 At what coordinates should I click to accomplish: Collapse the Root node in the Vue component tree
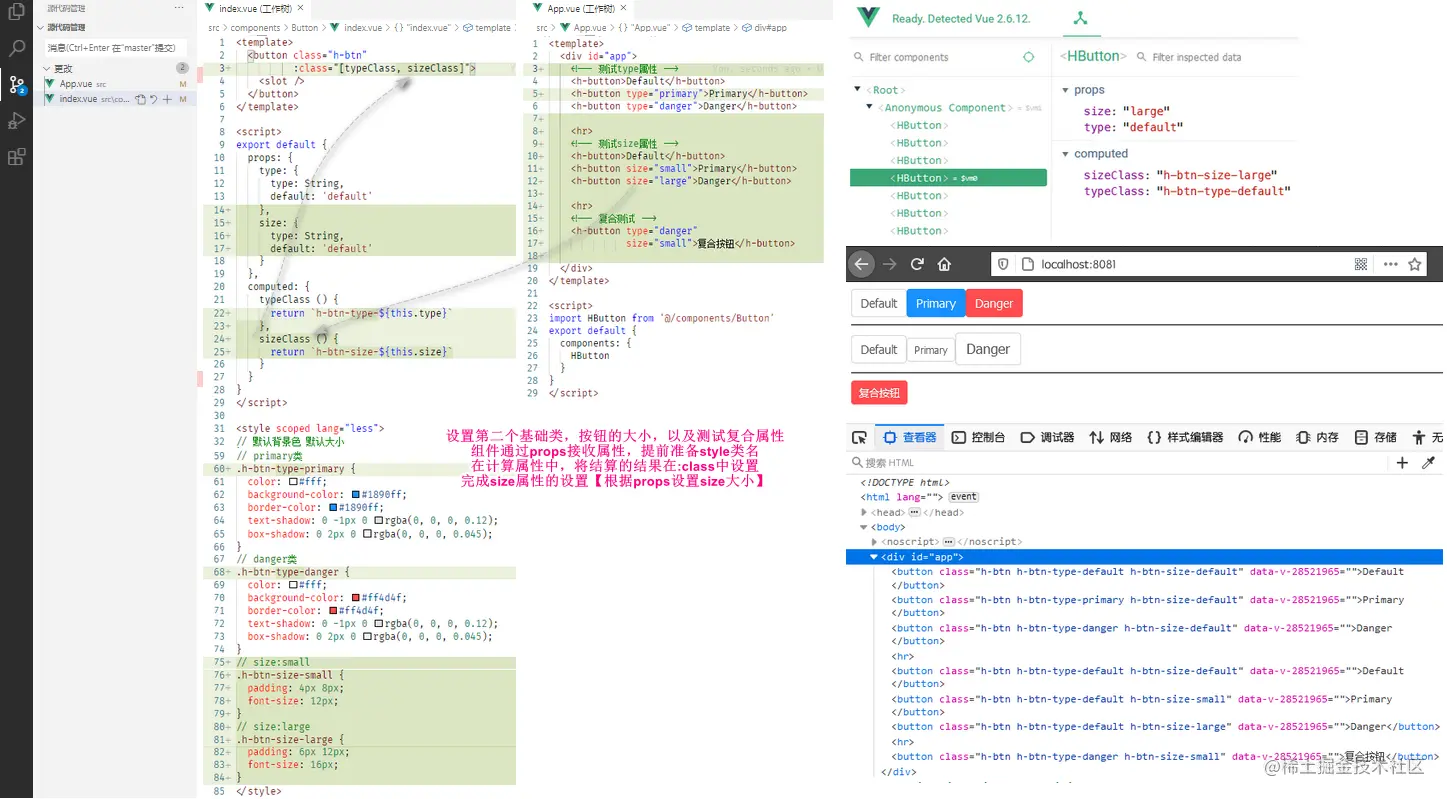857,90
